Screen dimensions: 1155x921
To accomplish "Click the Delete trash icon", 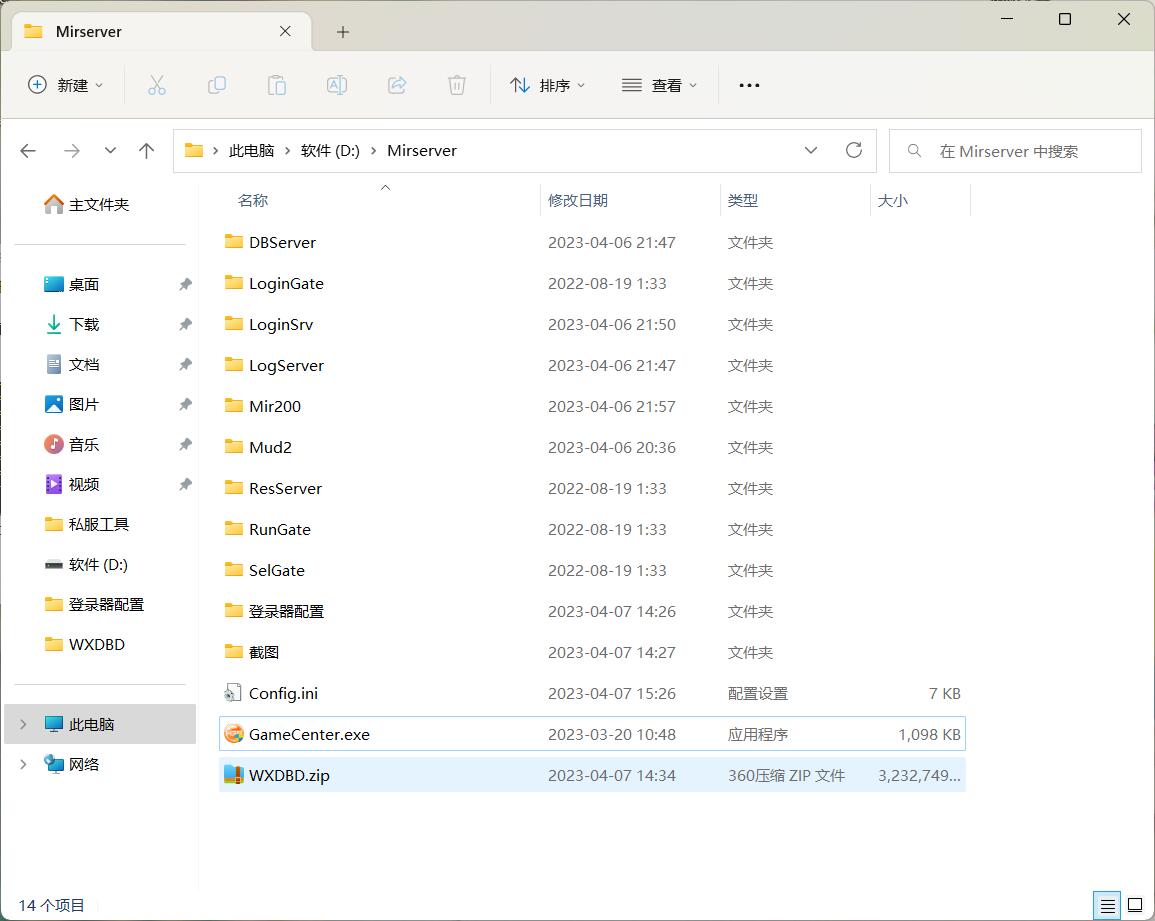I will (x=457, y=85).
